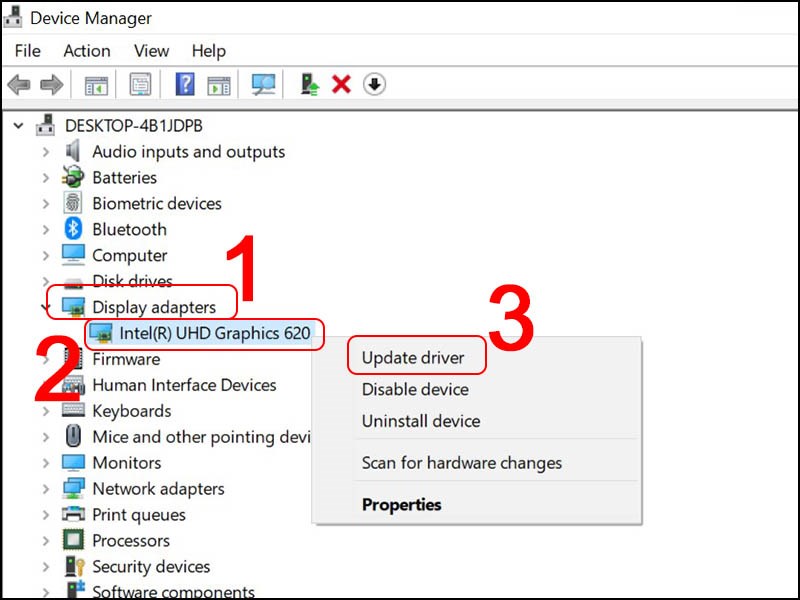
Task: Open the Action menu
Action: 87,51
